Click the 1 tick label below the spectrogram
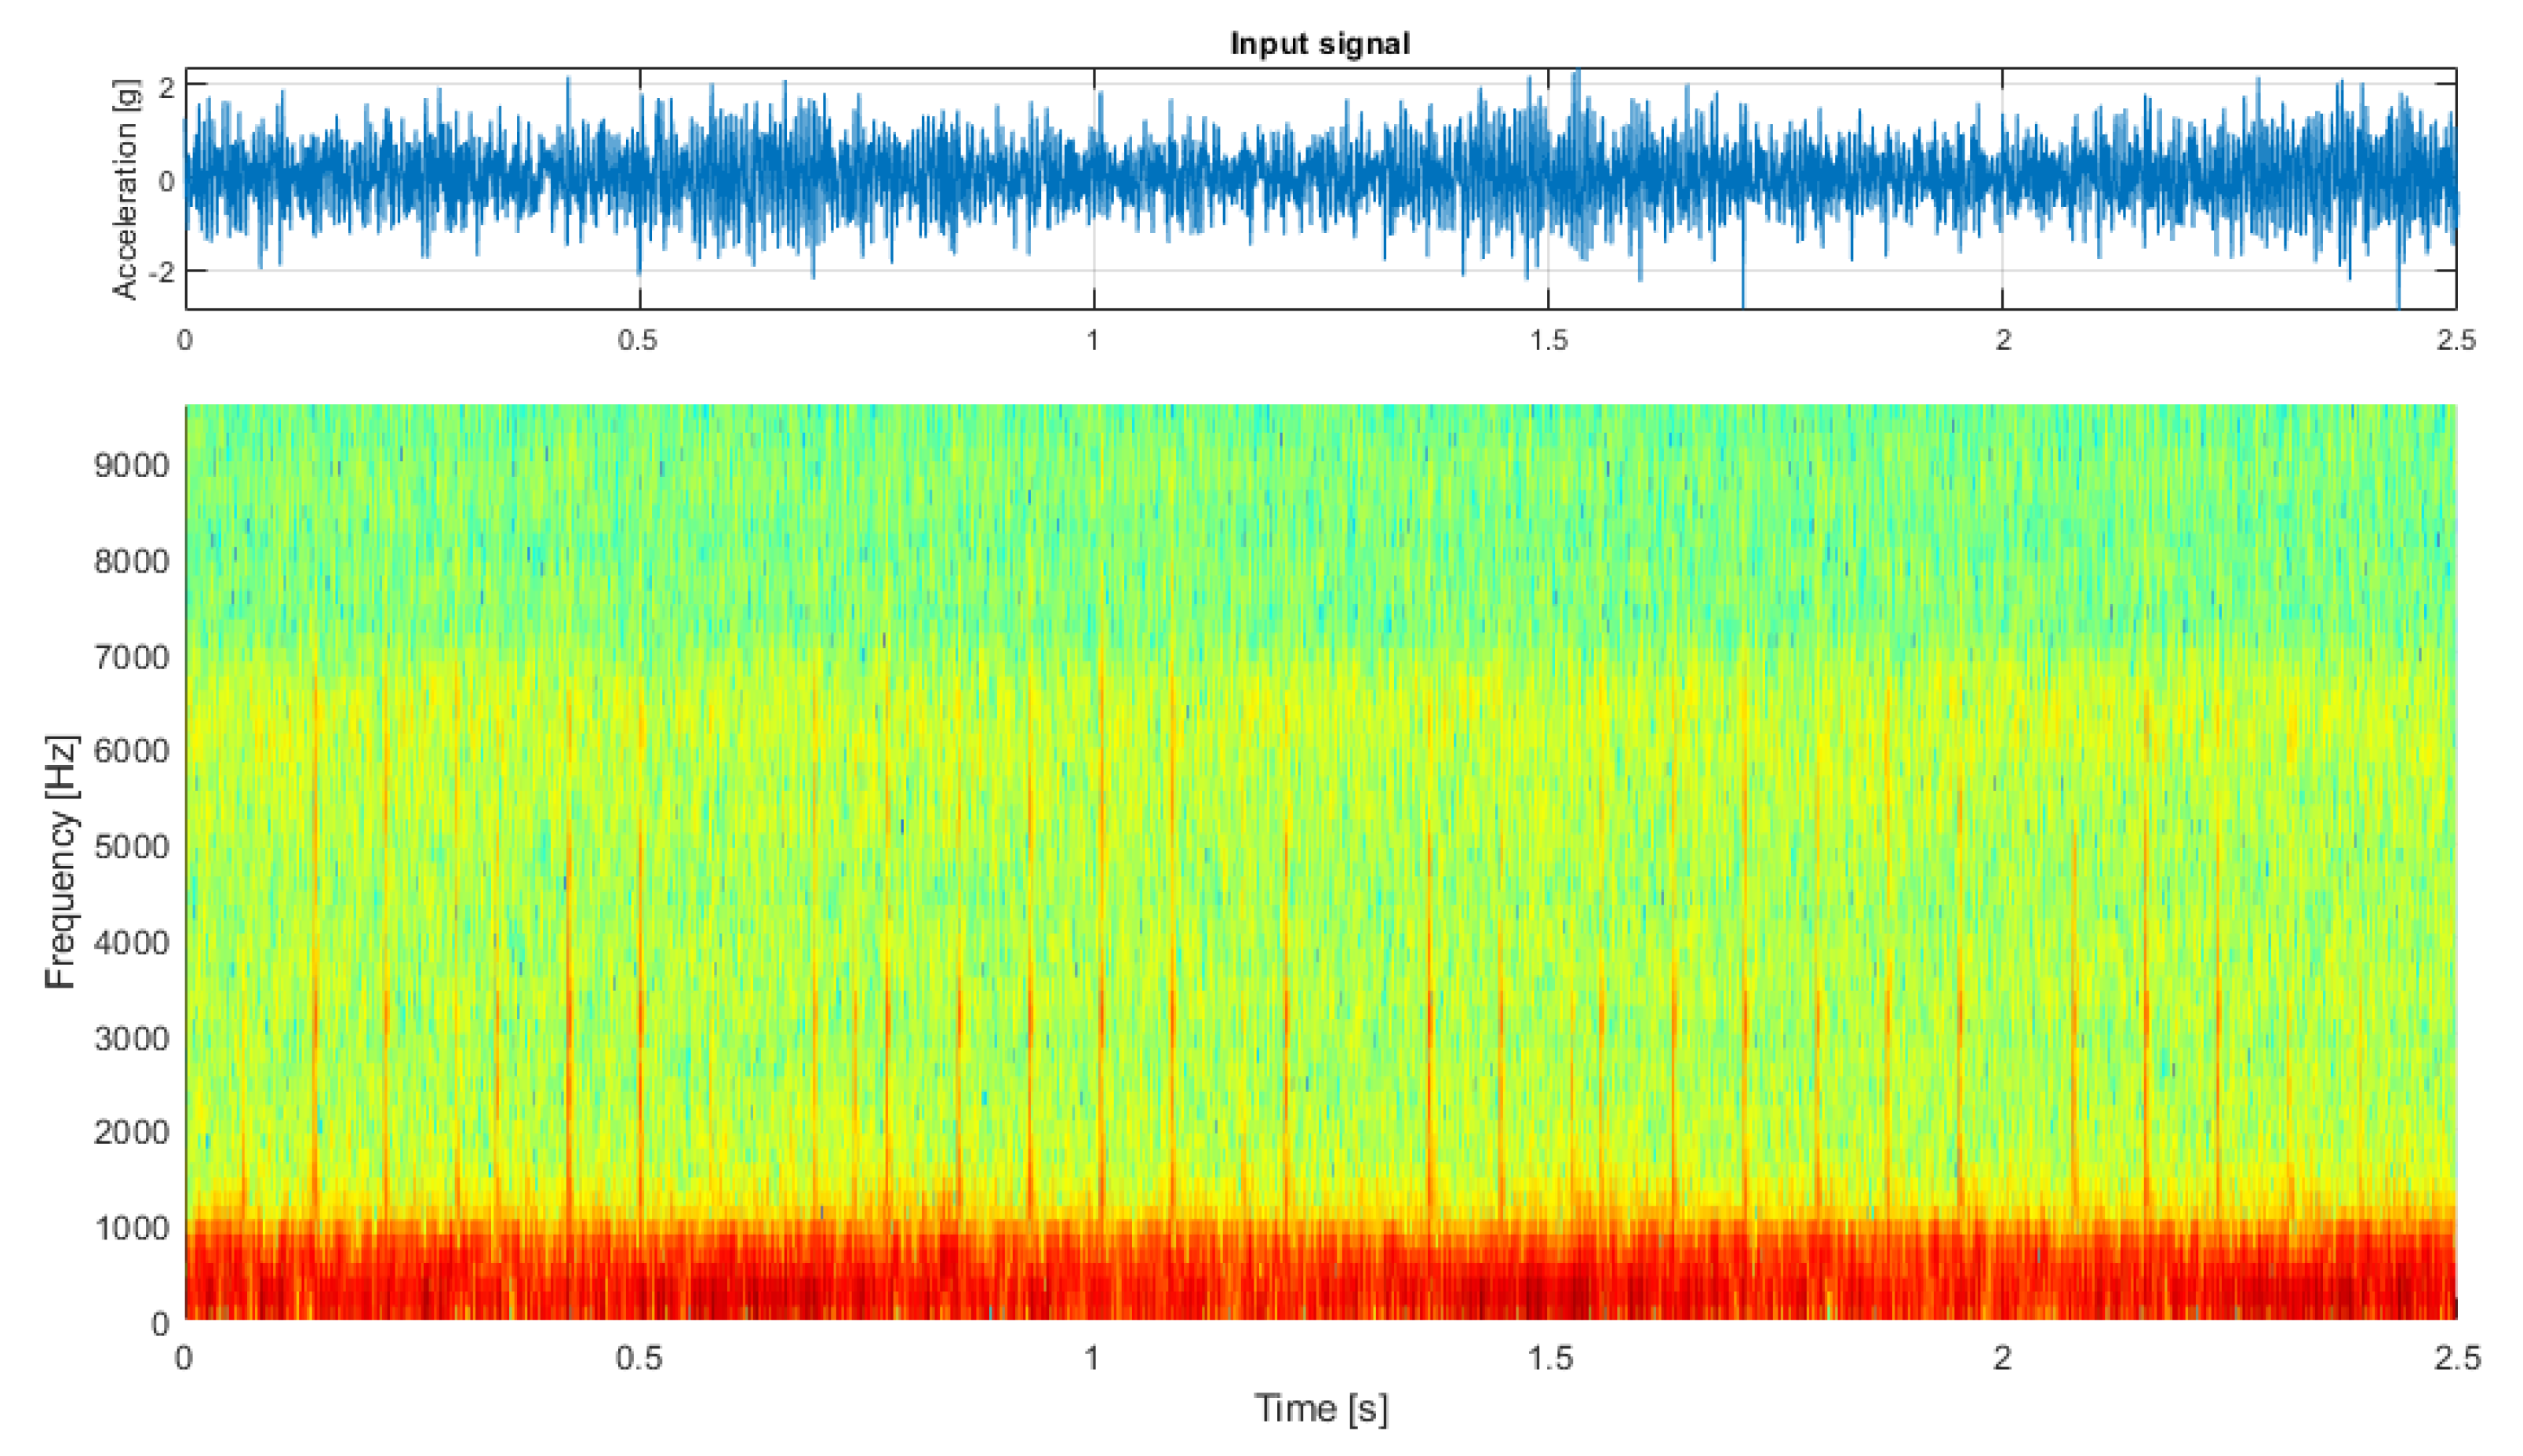2523x1456 pixels. point(1092,1358)
